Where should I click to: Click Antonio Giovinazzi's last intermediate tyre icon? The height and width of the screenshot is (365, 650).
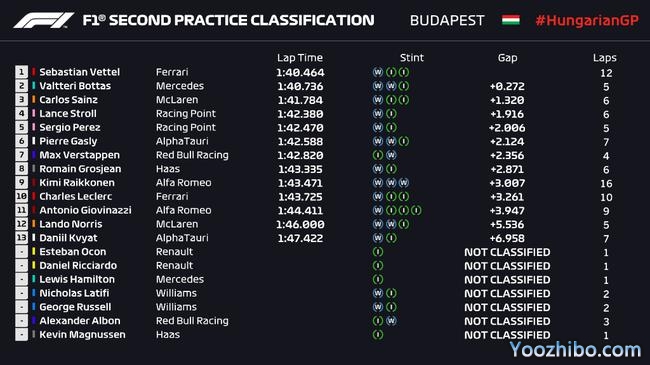point(417,210)
